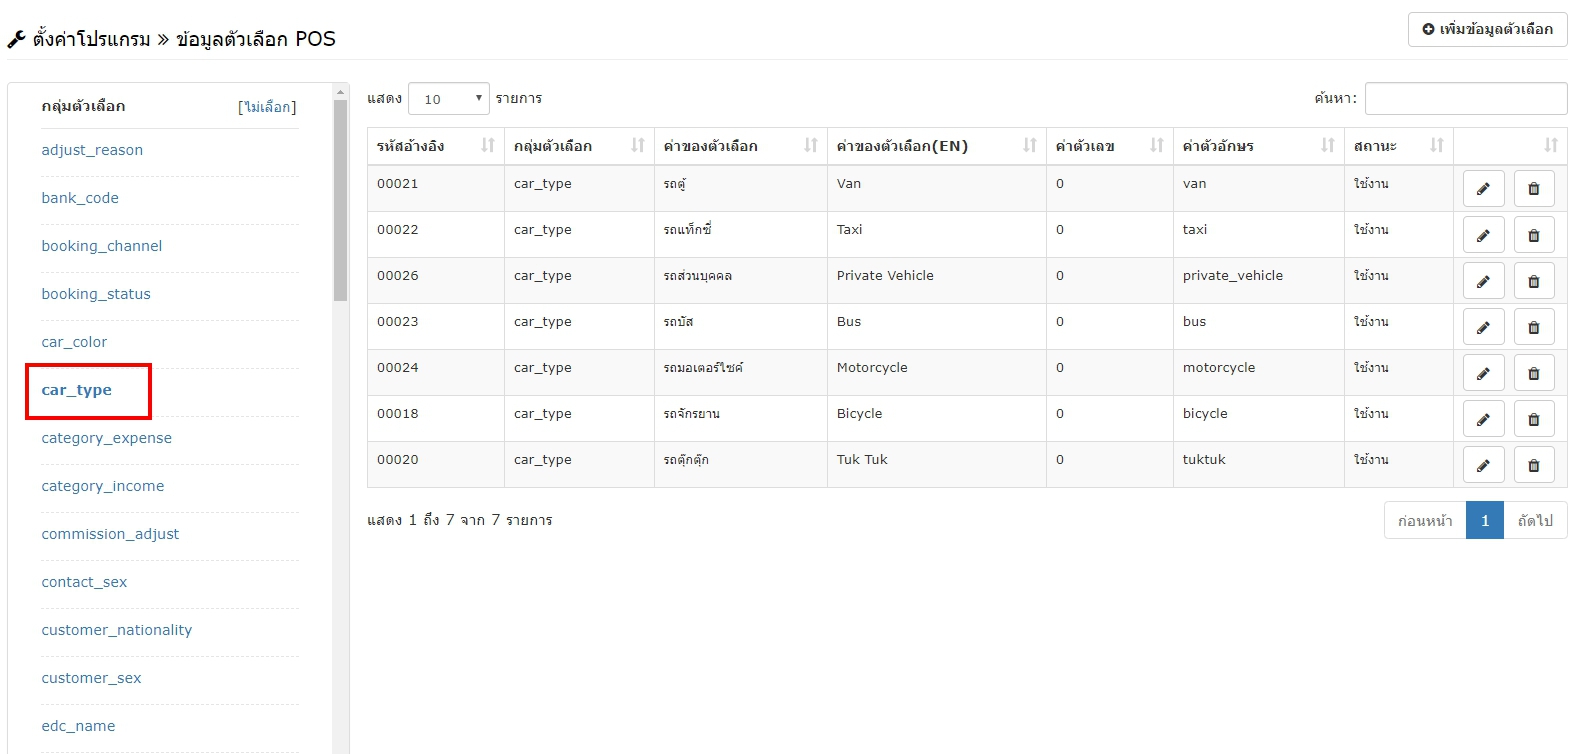Sort by the last unlabeled action column
1589x754 pixels.
1551,145
